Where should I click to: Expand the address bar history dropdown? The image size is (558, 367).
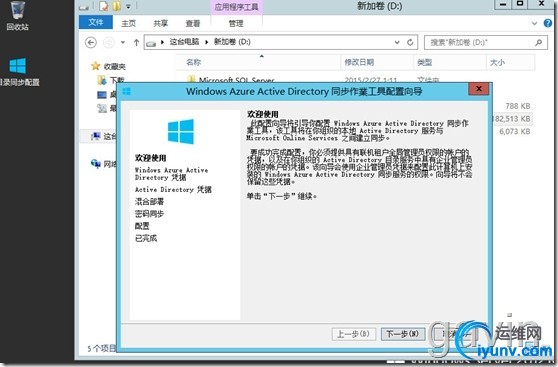(x=397, y=42)
